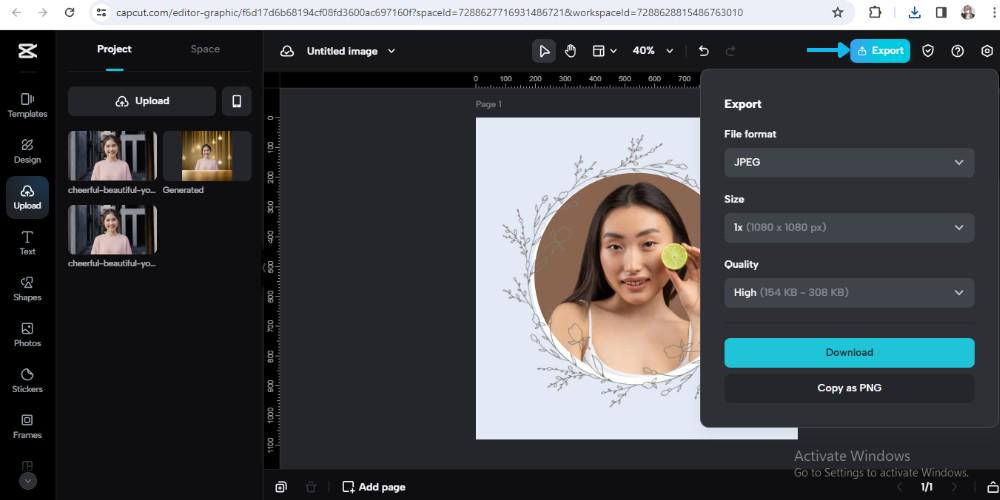This screenshot has height=500, width=1000.
Task: Open the help question mark icon
Action: pos(957,51)
